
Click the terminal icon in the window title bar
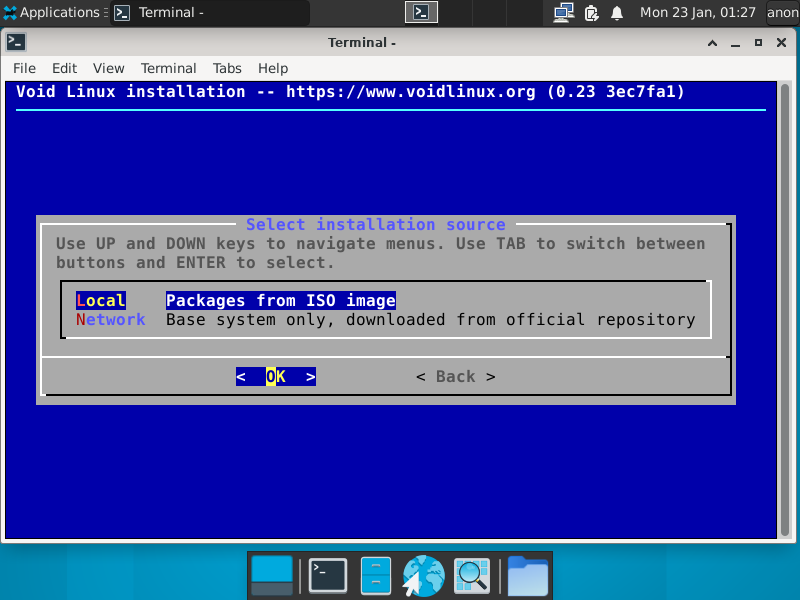pos(16,42)
